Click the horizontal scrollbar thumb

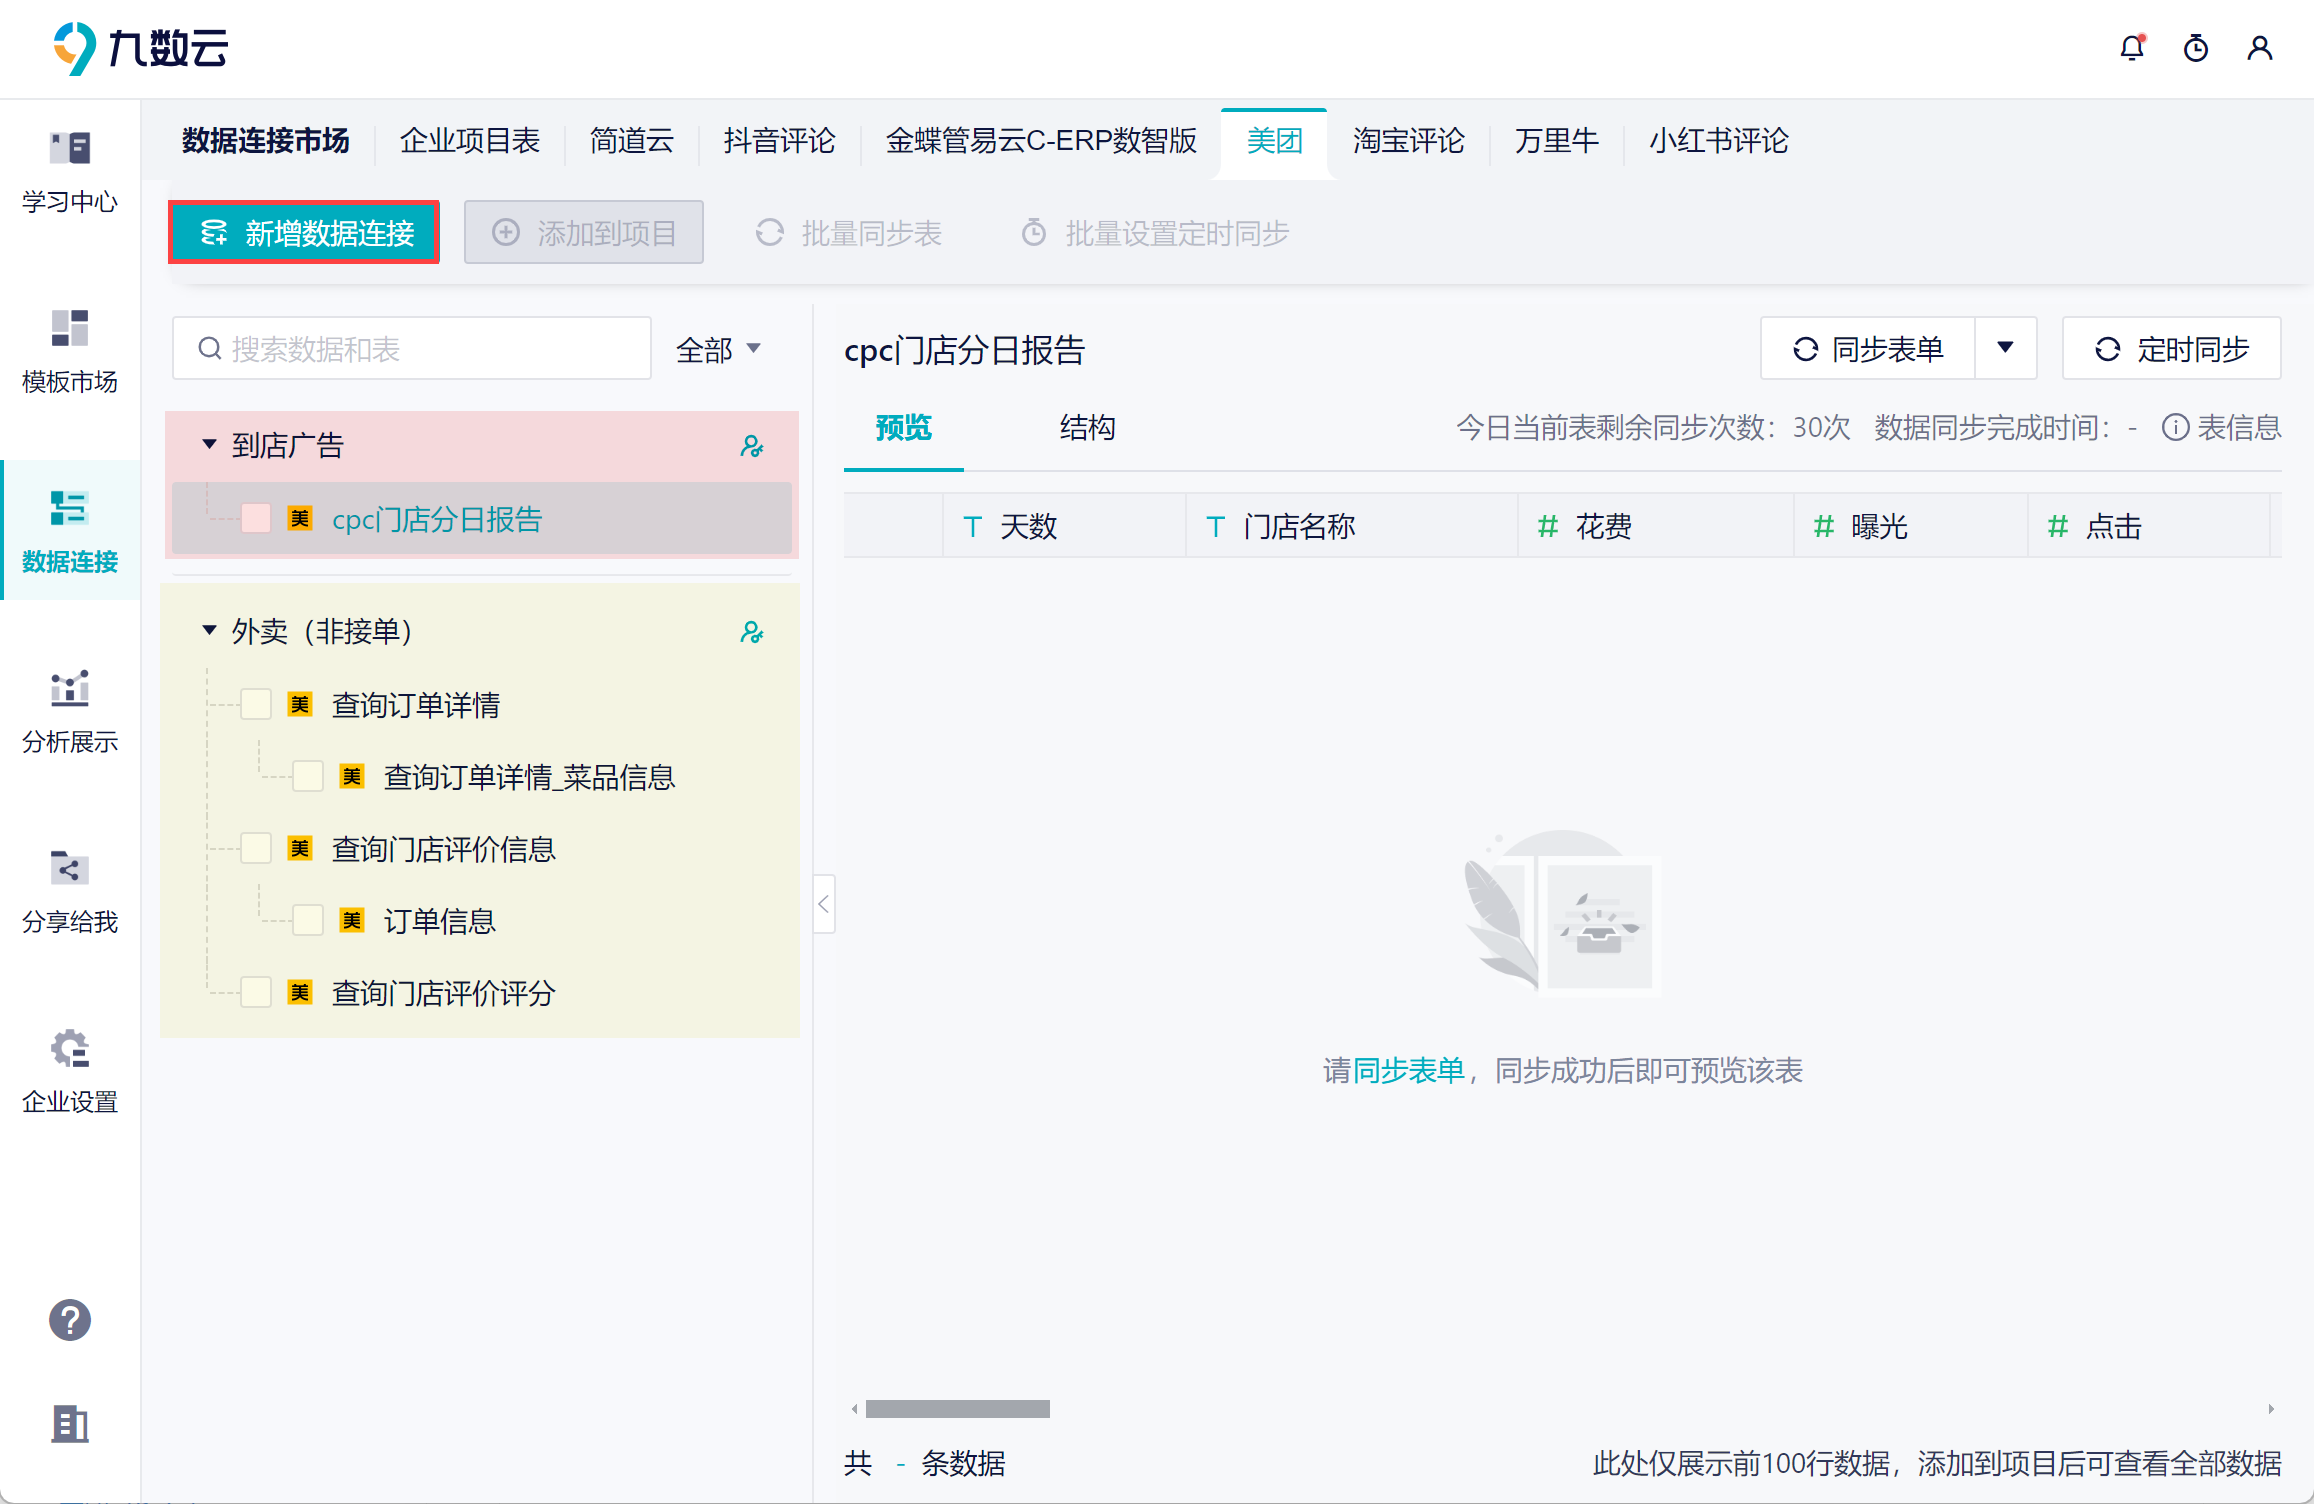pos(958,1409)
